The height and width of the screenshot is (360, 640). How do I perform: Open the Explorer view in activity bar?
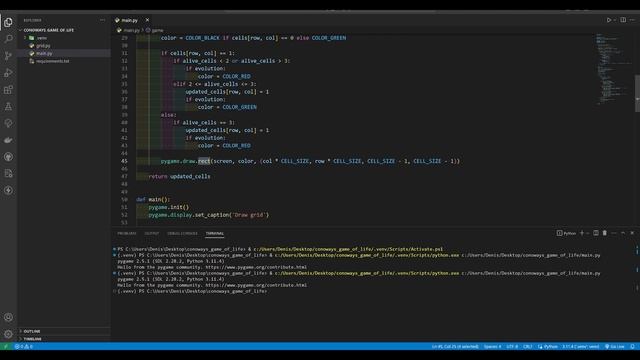point(8,22)
